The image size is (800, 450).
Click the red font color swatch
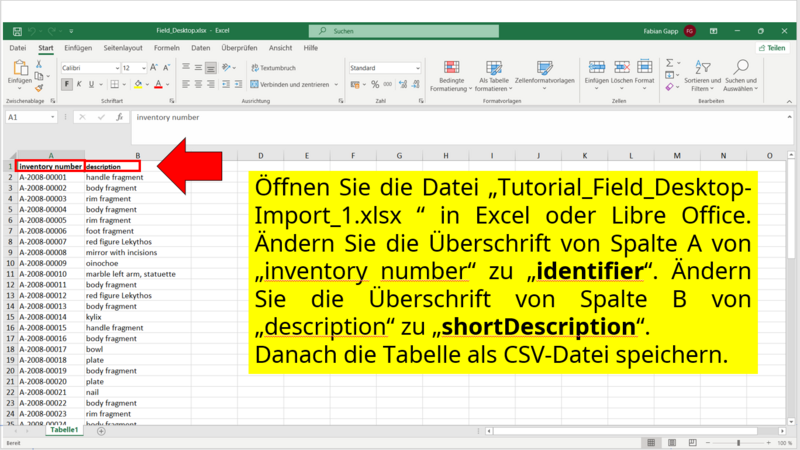(157, 85)
